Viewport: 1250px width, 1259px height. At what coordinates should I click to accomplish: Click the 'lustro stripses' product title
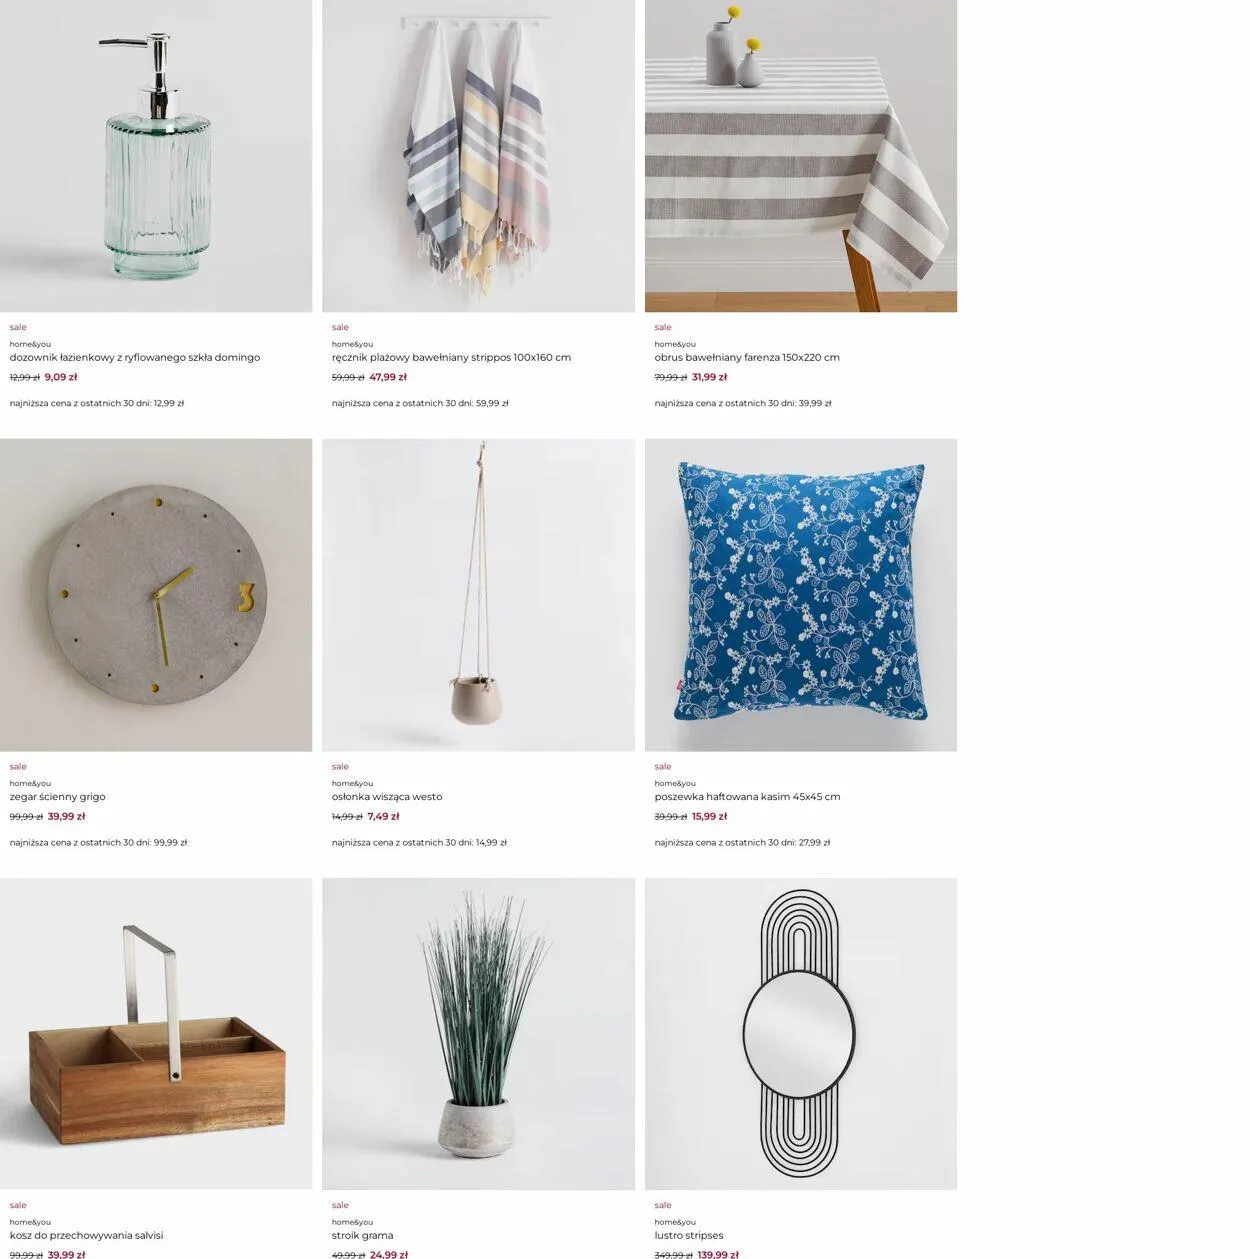689,1236
